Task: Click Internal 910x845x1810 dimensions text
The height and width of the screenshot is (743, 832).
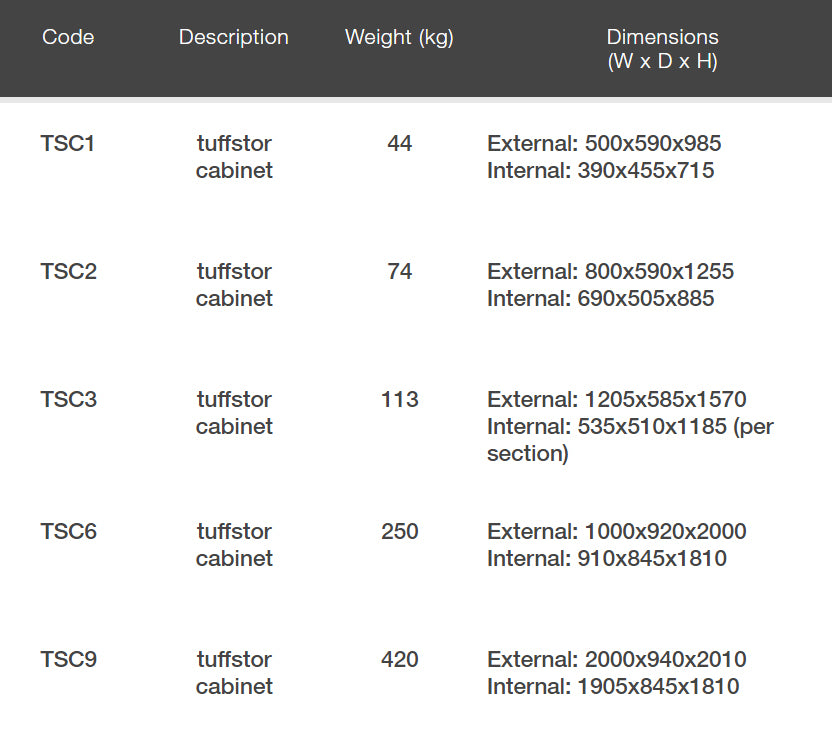Action: pos(606,559)
